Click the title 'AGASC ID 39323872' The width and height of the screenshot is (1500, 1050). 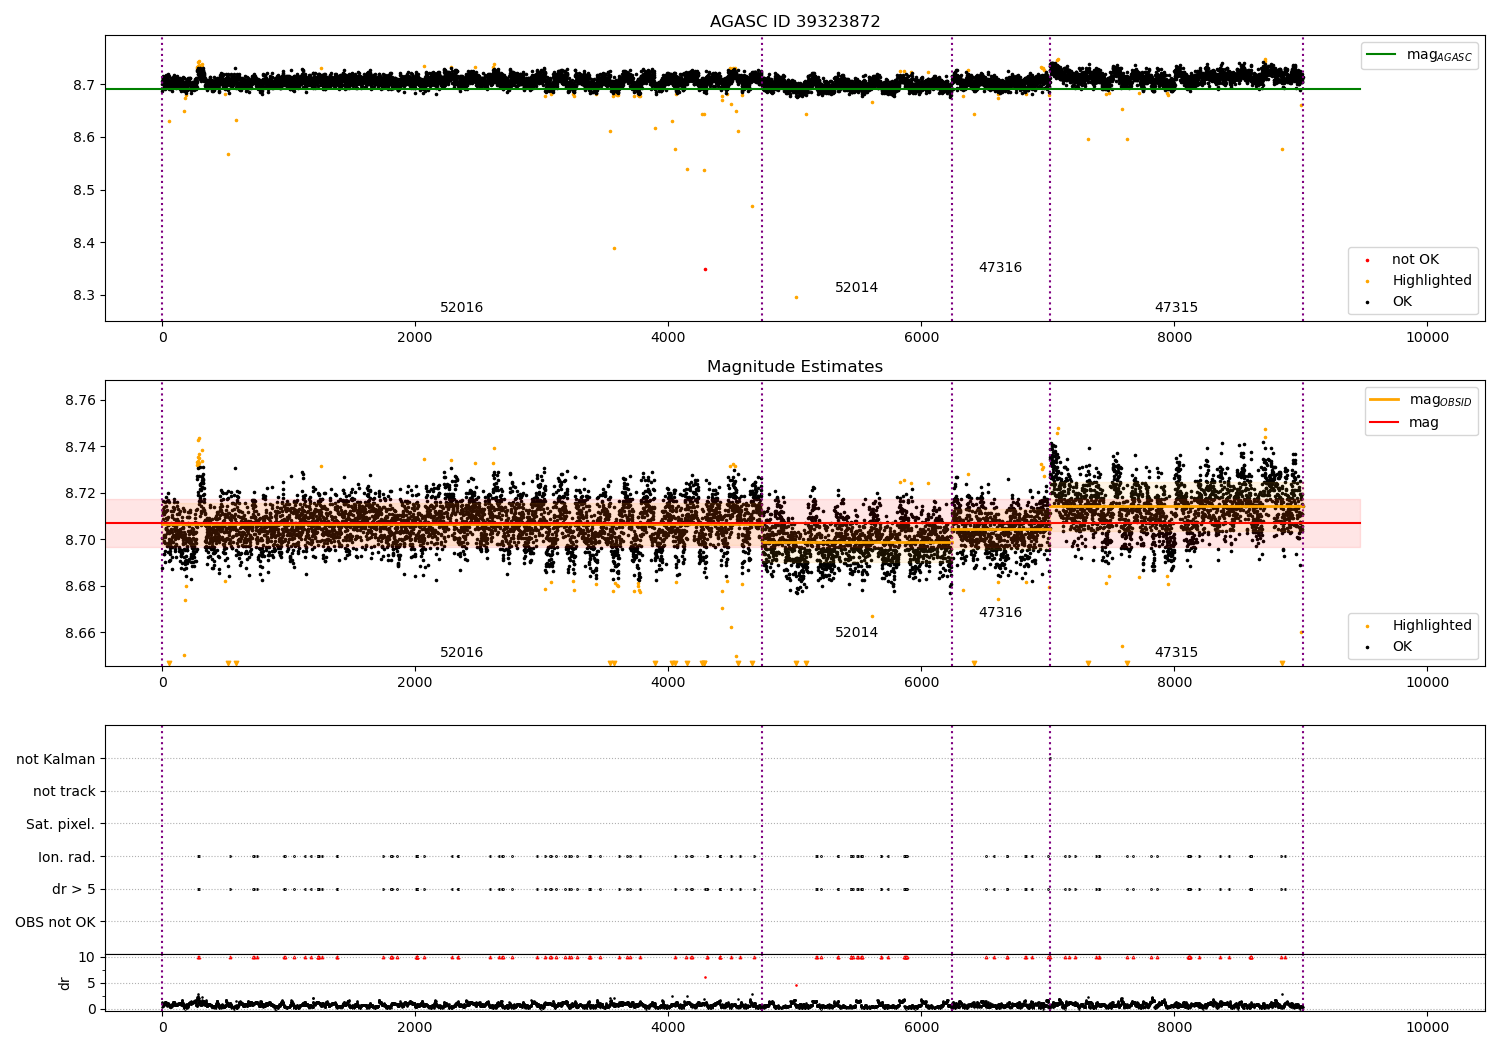795,22
